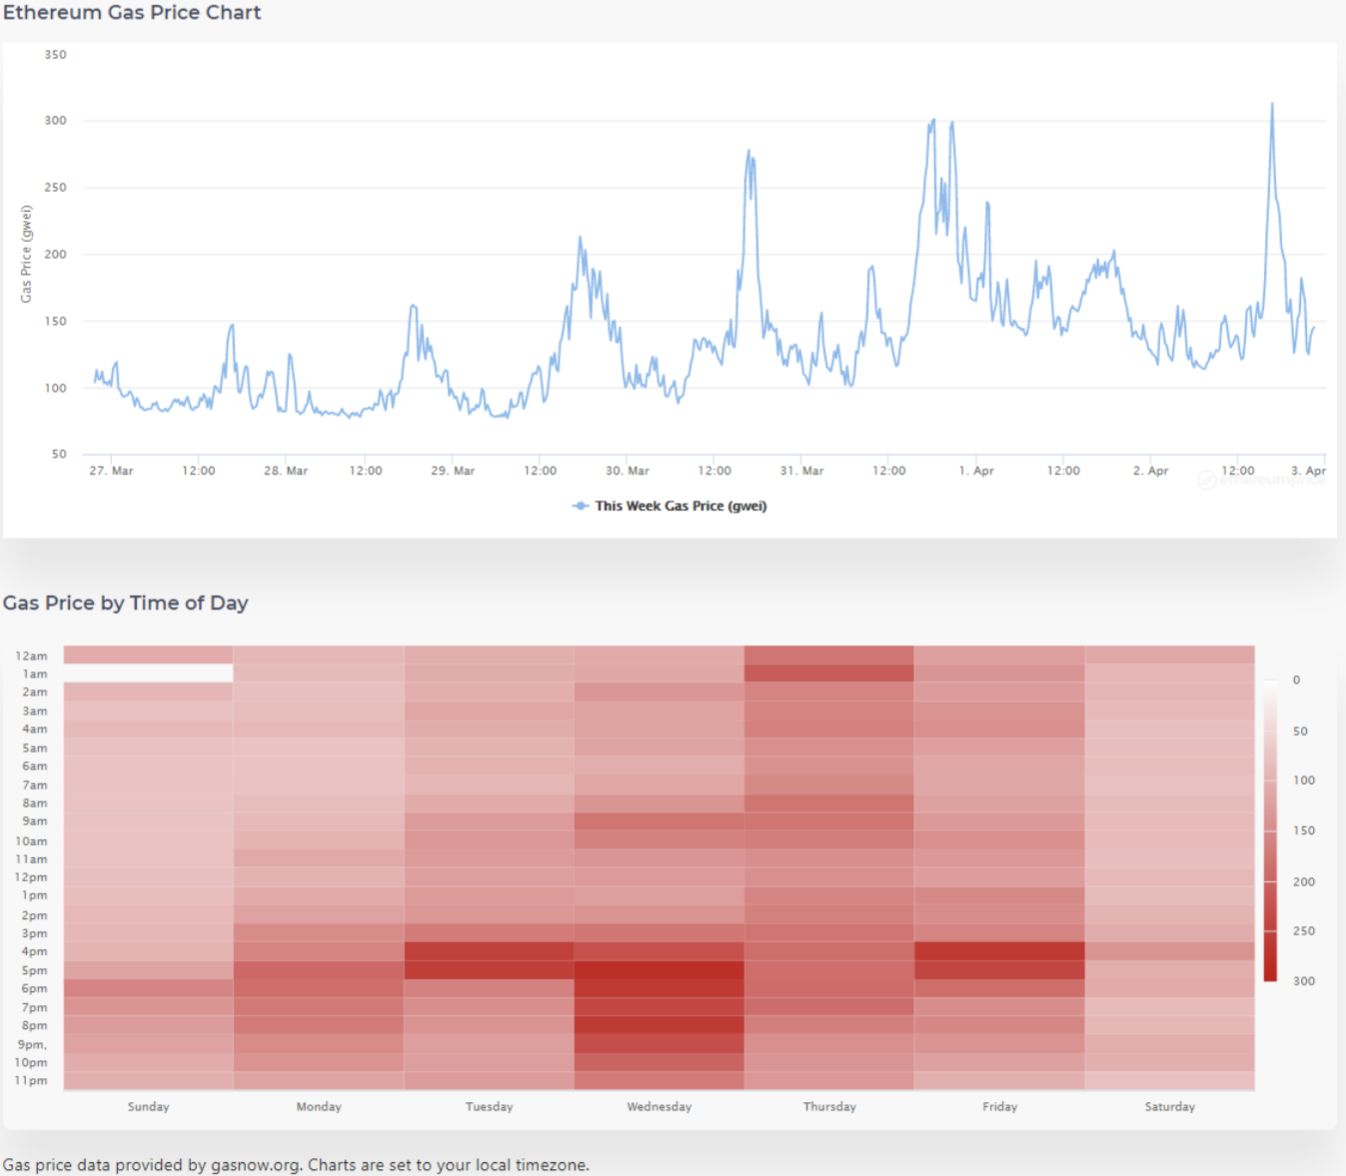
Task: Click the Saturday column label
Action: 1170,1107
